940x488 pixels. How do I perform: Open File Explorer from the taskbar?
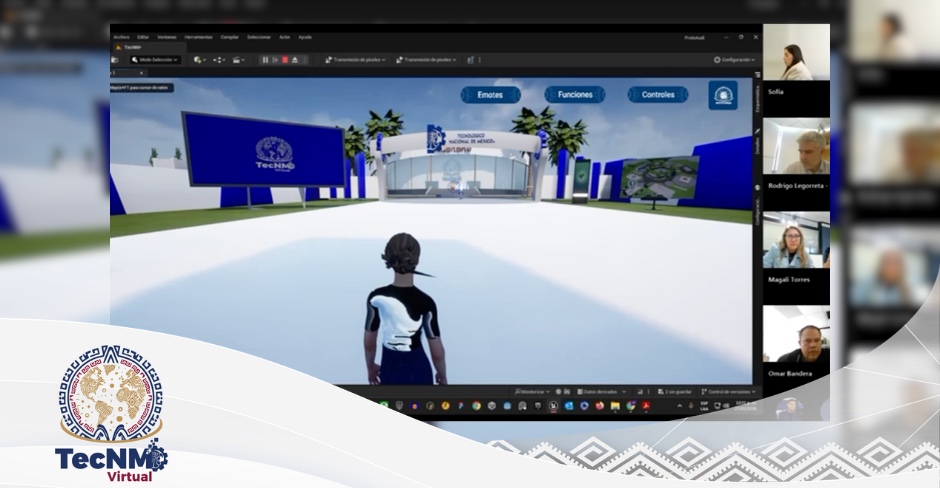(615, 406)
